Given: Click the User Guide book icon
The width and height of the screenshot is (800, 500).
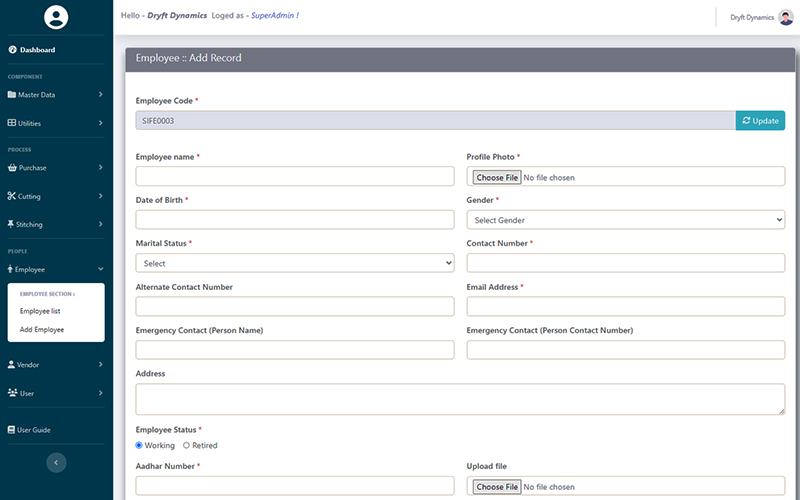Looking at the screenshot, I should (12, 430).
